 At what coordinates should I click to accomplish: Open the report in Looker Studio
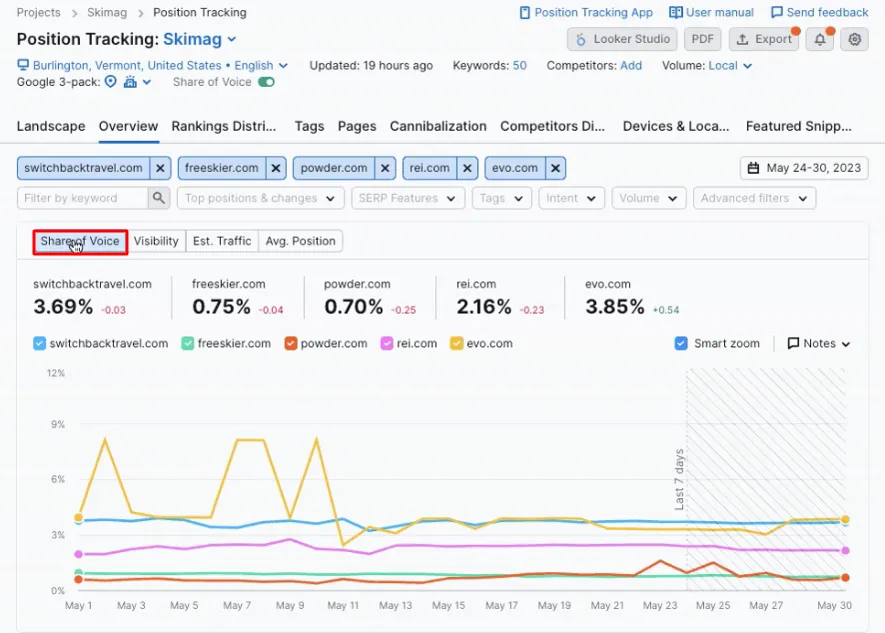point(622,39)
